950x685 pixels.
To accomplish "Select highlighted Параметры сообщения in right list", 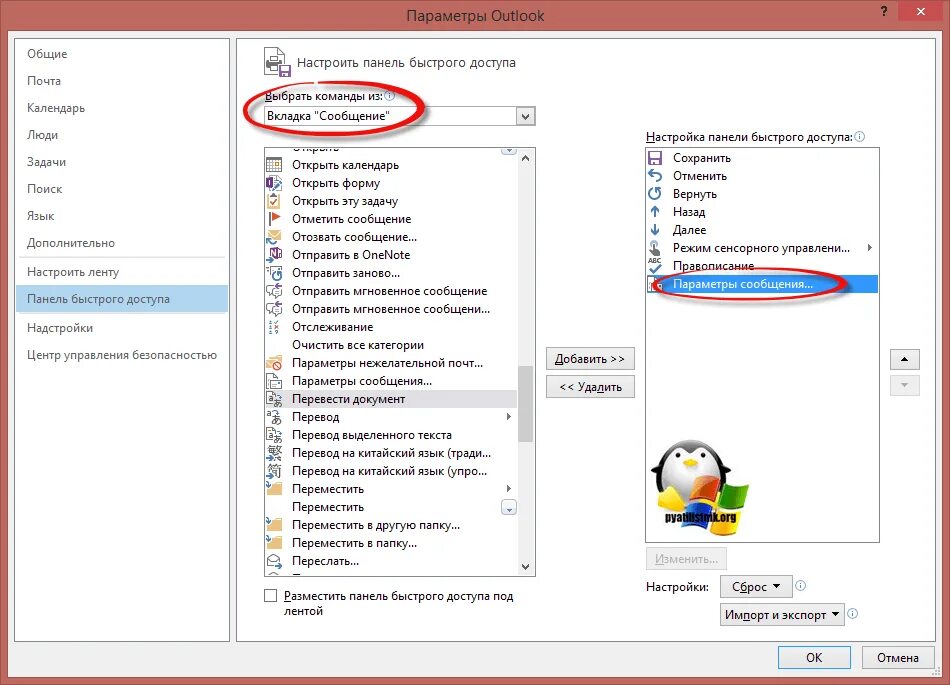I will [762, 284].
